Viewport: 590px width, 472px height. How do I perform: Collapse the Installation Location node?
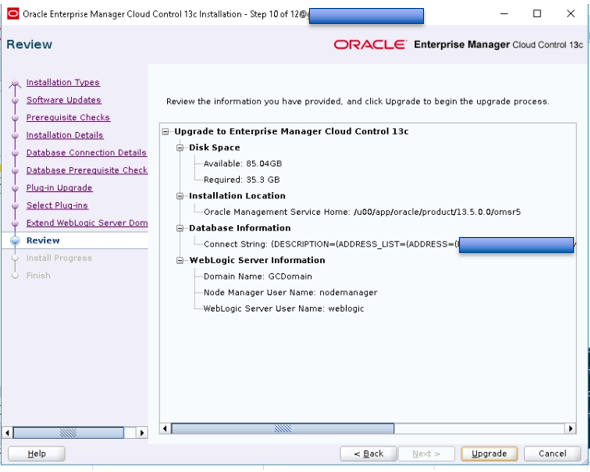(180, 196)
